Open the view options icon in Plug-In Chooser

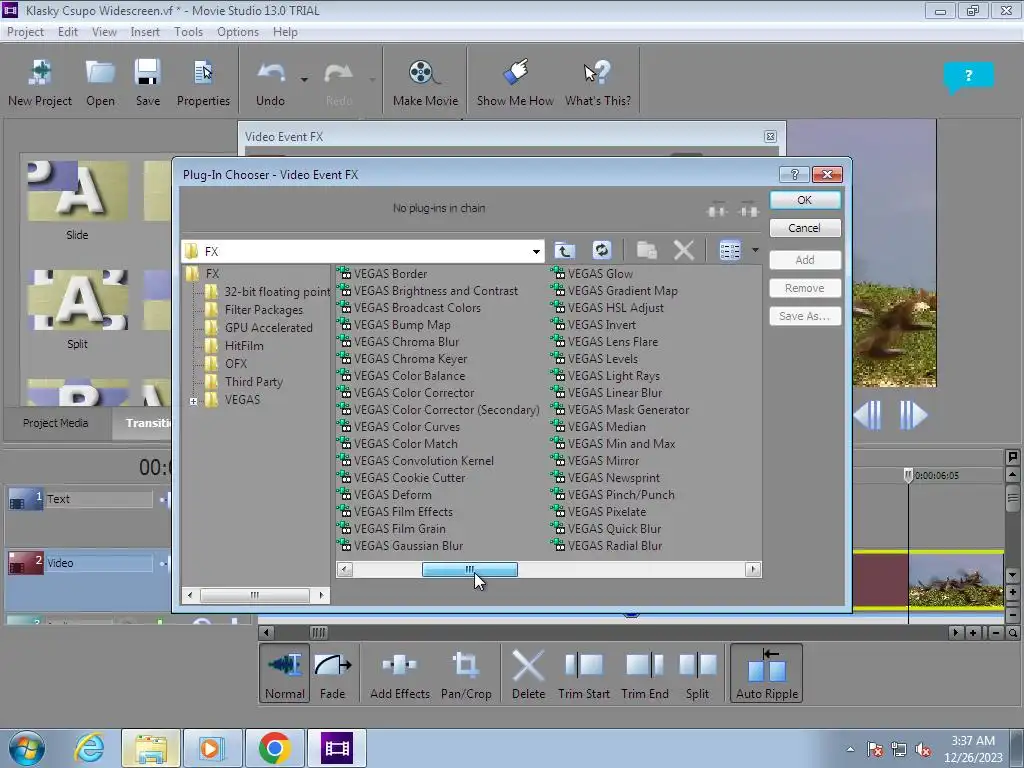tap(730, 250)
